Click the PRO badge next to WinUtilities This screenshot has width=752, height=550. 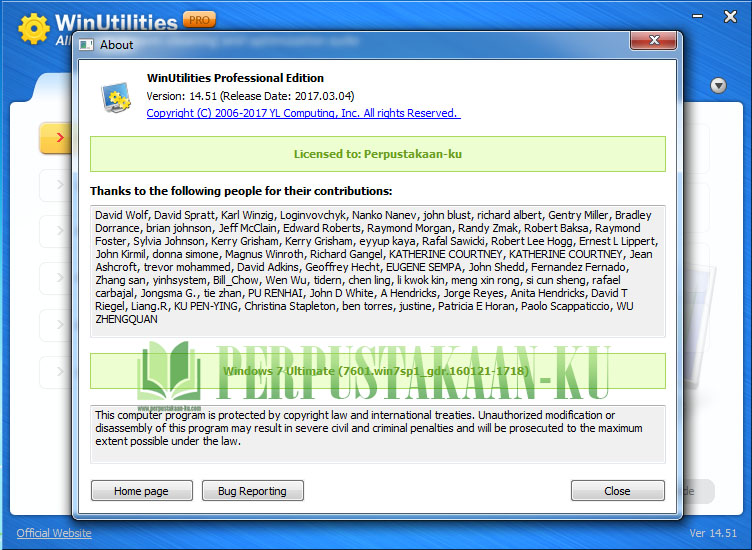coord(199,20)
